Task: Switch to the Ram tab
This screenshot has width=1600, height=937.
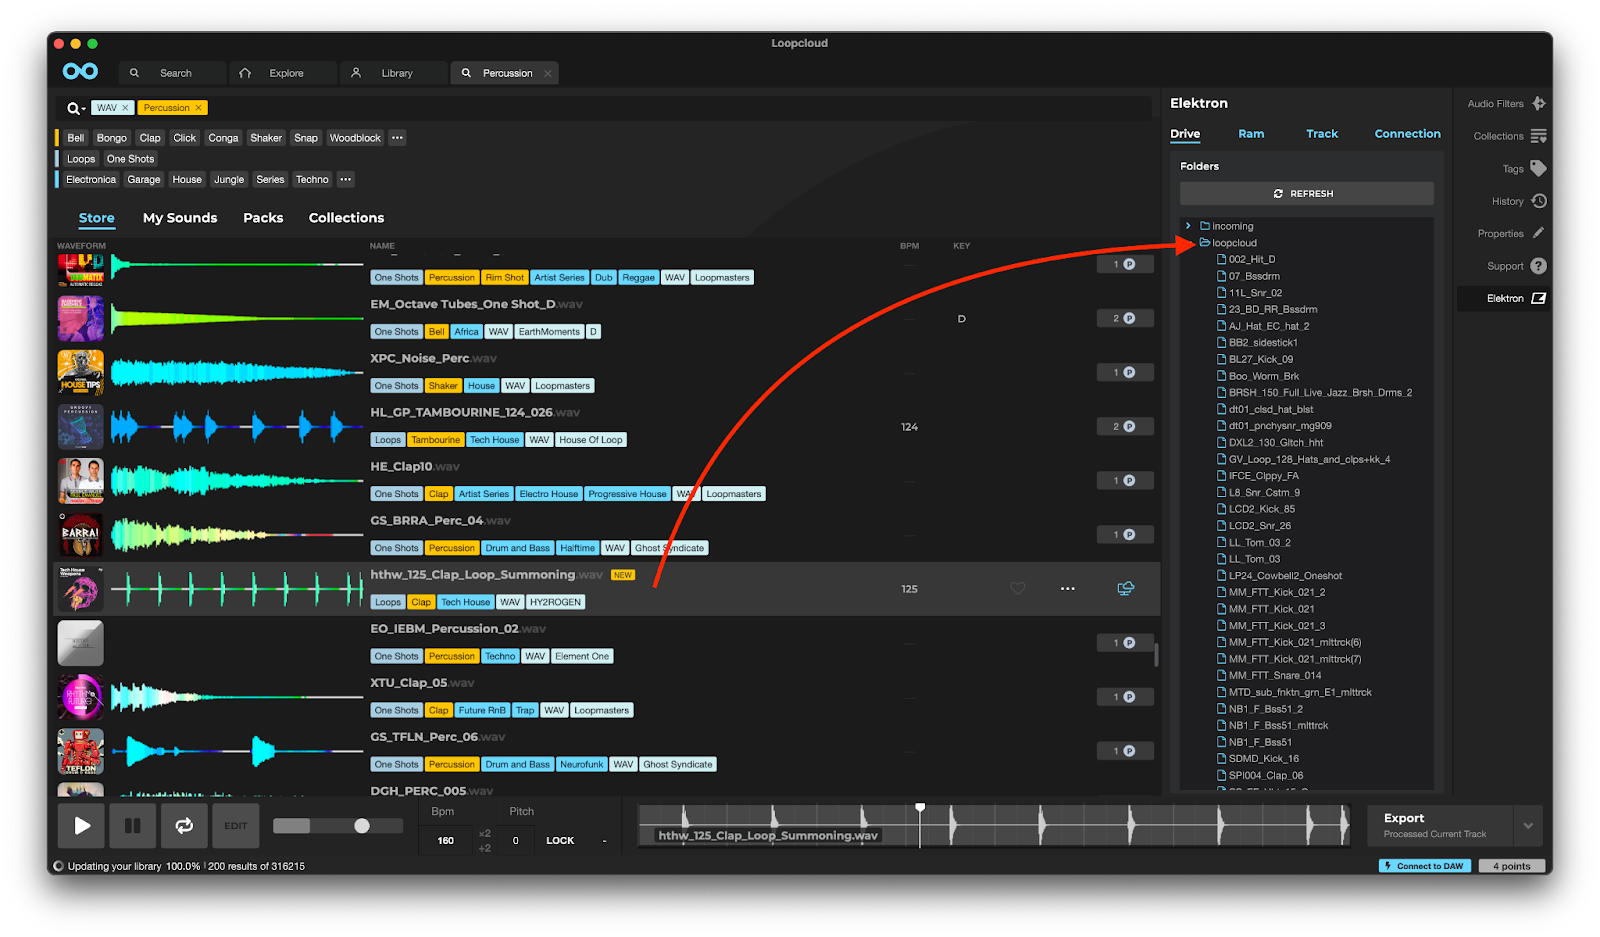Action: (1251, 134)
